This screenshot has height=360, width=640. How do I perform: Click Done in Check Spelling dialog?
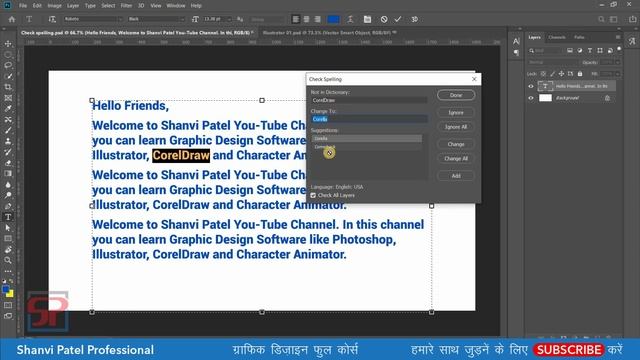[456, 95]
